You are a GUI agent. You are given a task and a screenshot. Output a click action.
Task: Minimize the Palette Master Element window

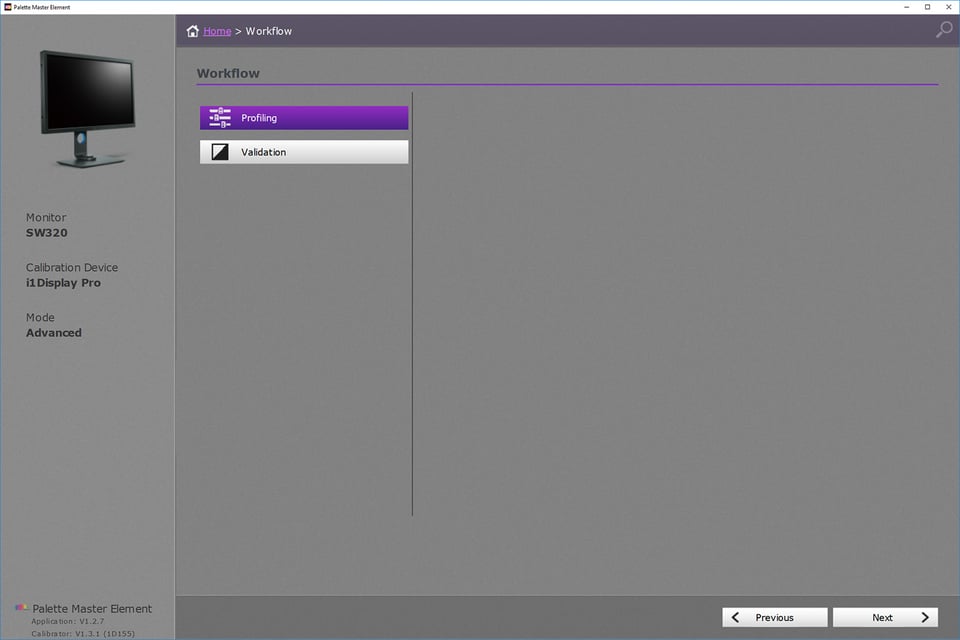pyautogui.click(x=907, y=7)
